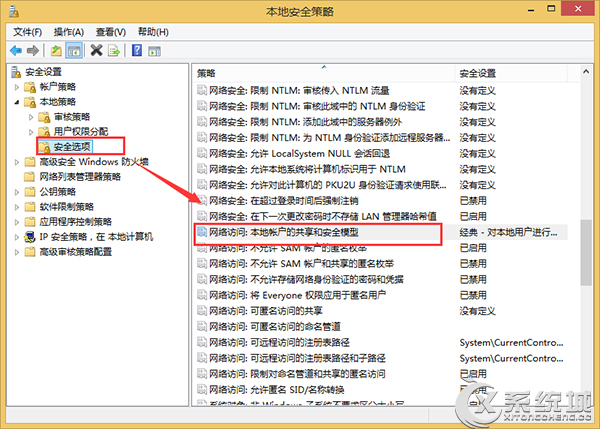Click the 公钥策略 folder icon
The height and width of the screenshot is (429, 600).
point(30,191)
